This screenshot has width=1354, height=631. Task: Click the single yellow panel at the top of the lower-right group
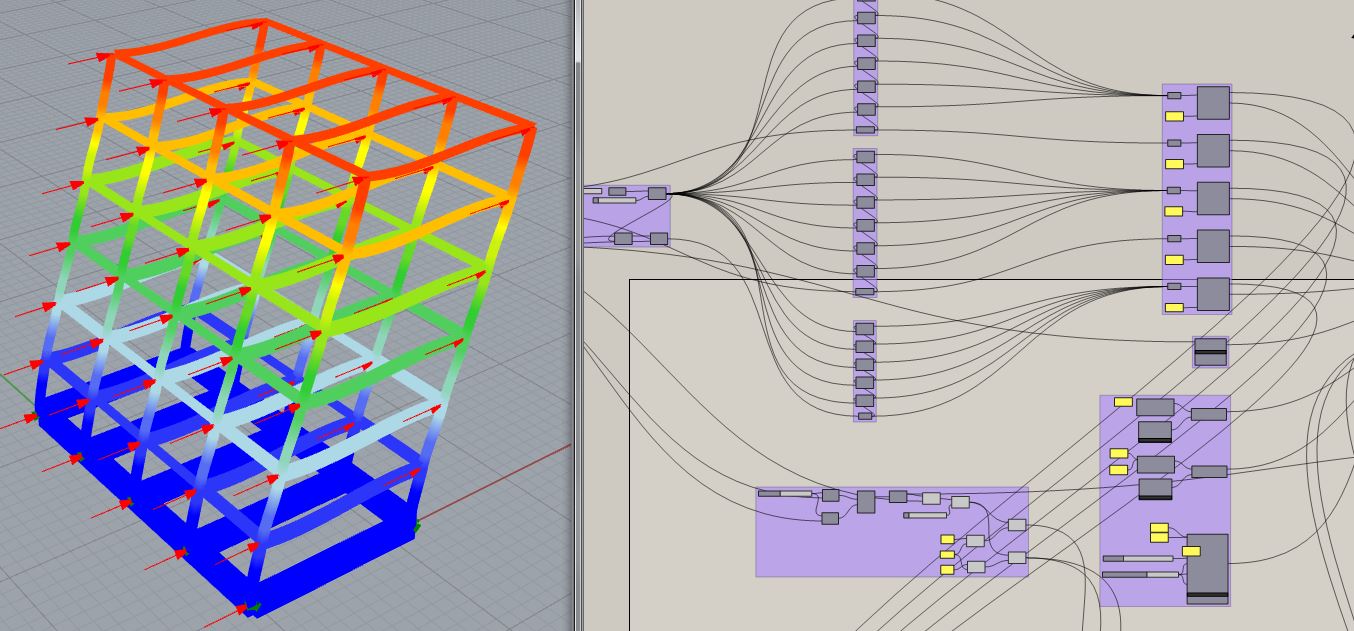pyautogui.click(x=1123, y=402)
